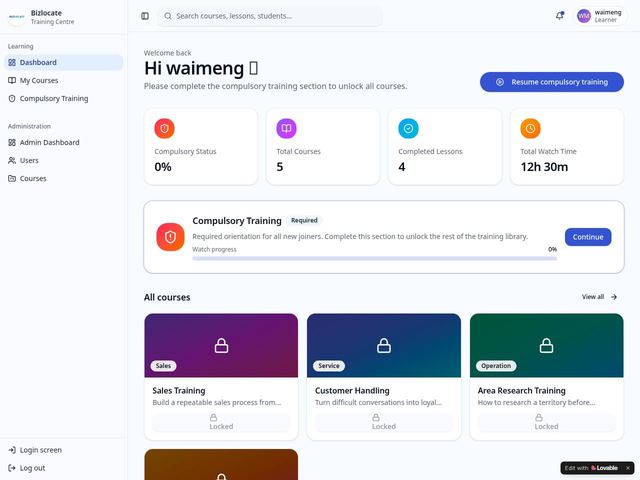Close the Edit with Lovable badge
This screenshot has width=640, height=480.
click(628, 468)
